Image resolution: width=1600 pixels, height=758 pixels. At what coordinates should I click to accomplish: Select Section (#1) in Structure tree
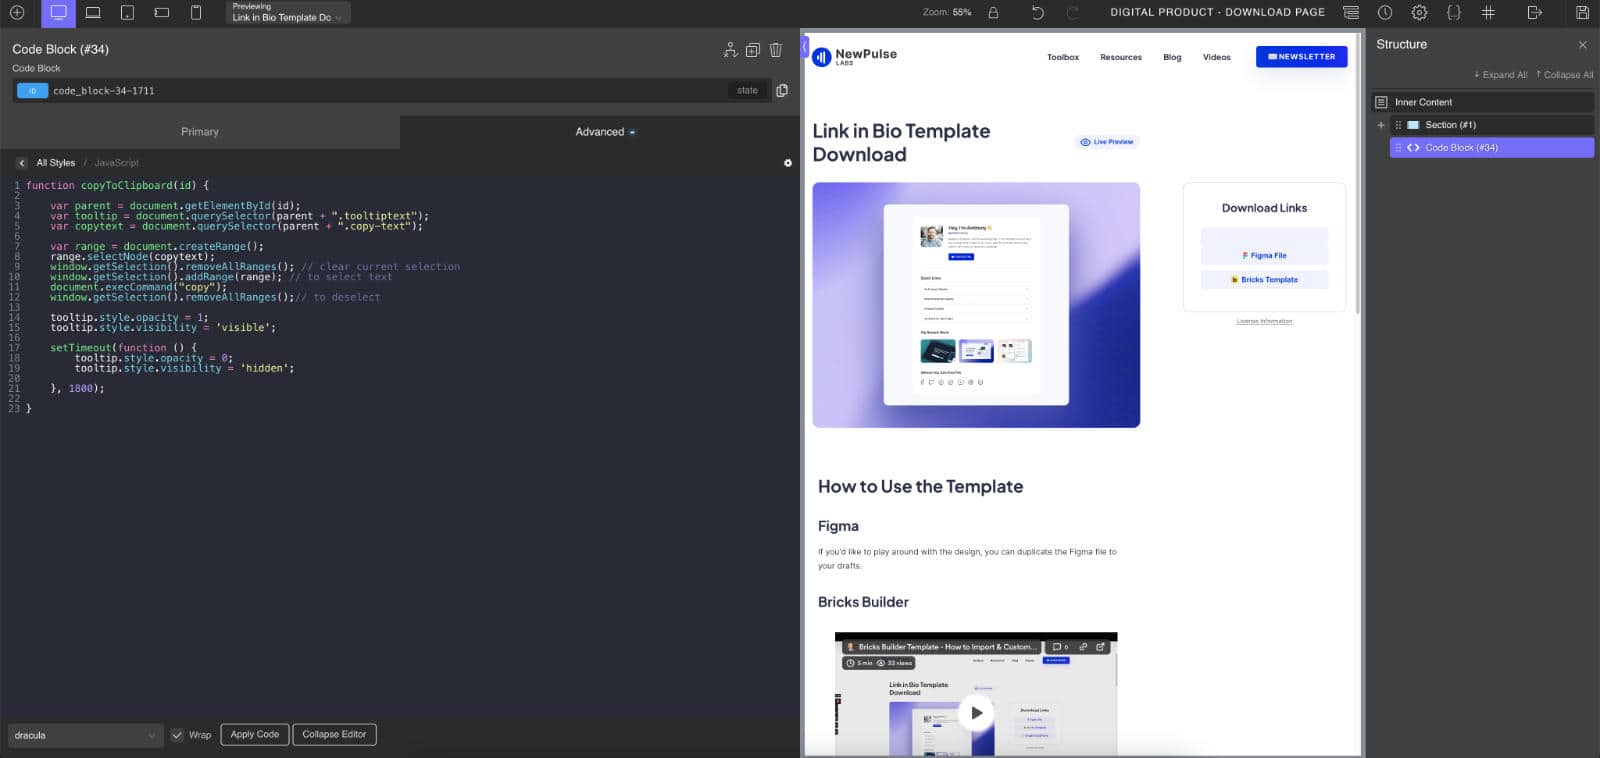point(1492,125)
